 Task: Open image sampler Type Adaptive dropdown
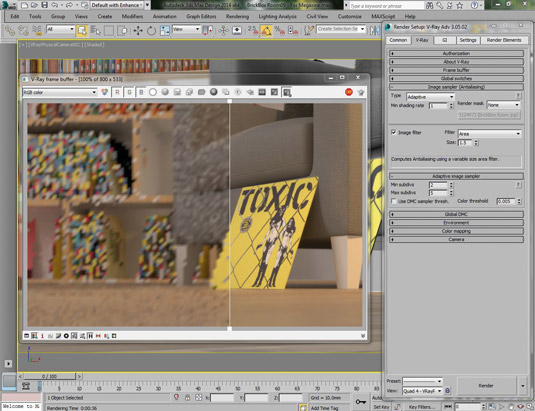tap(430, 97)
